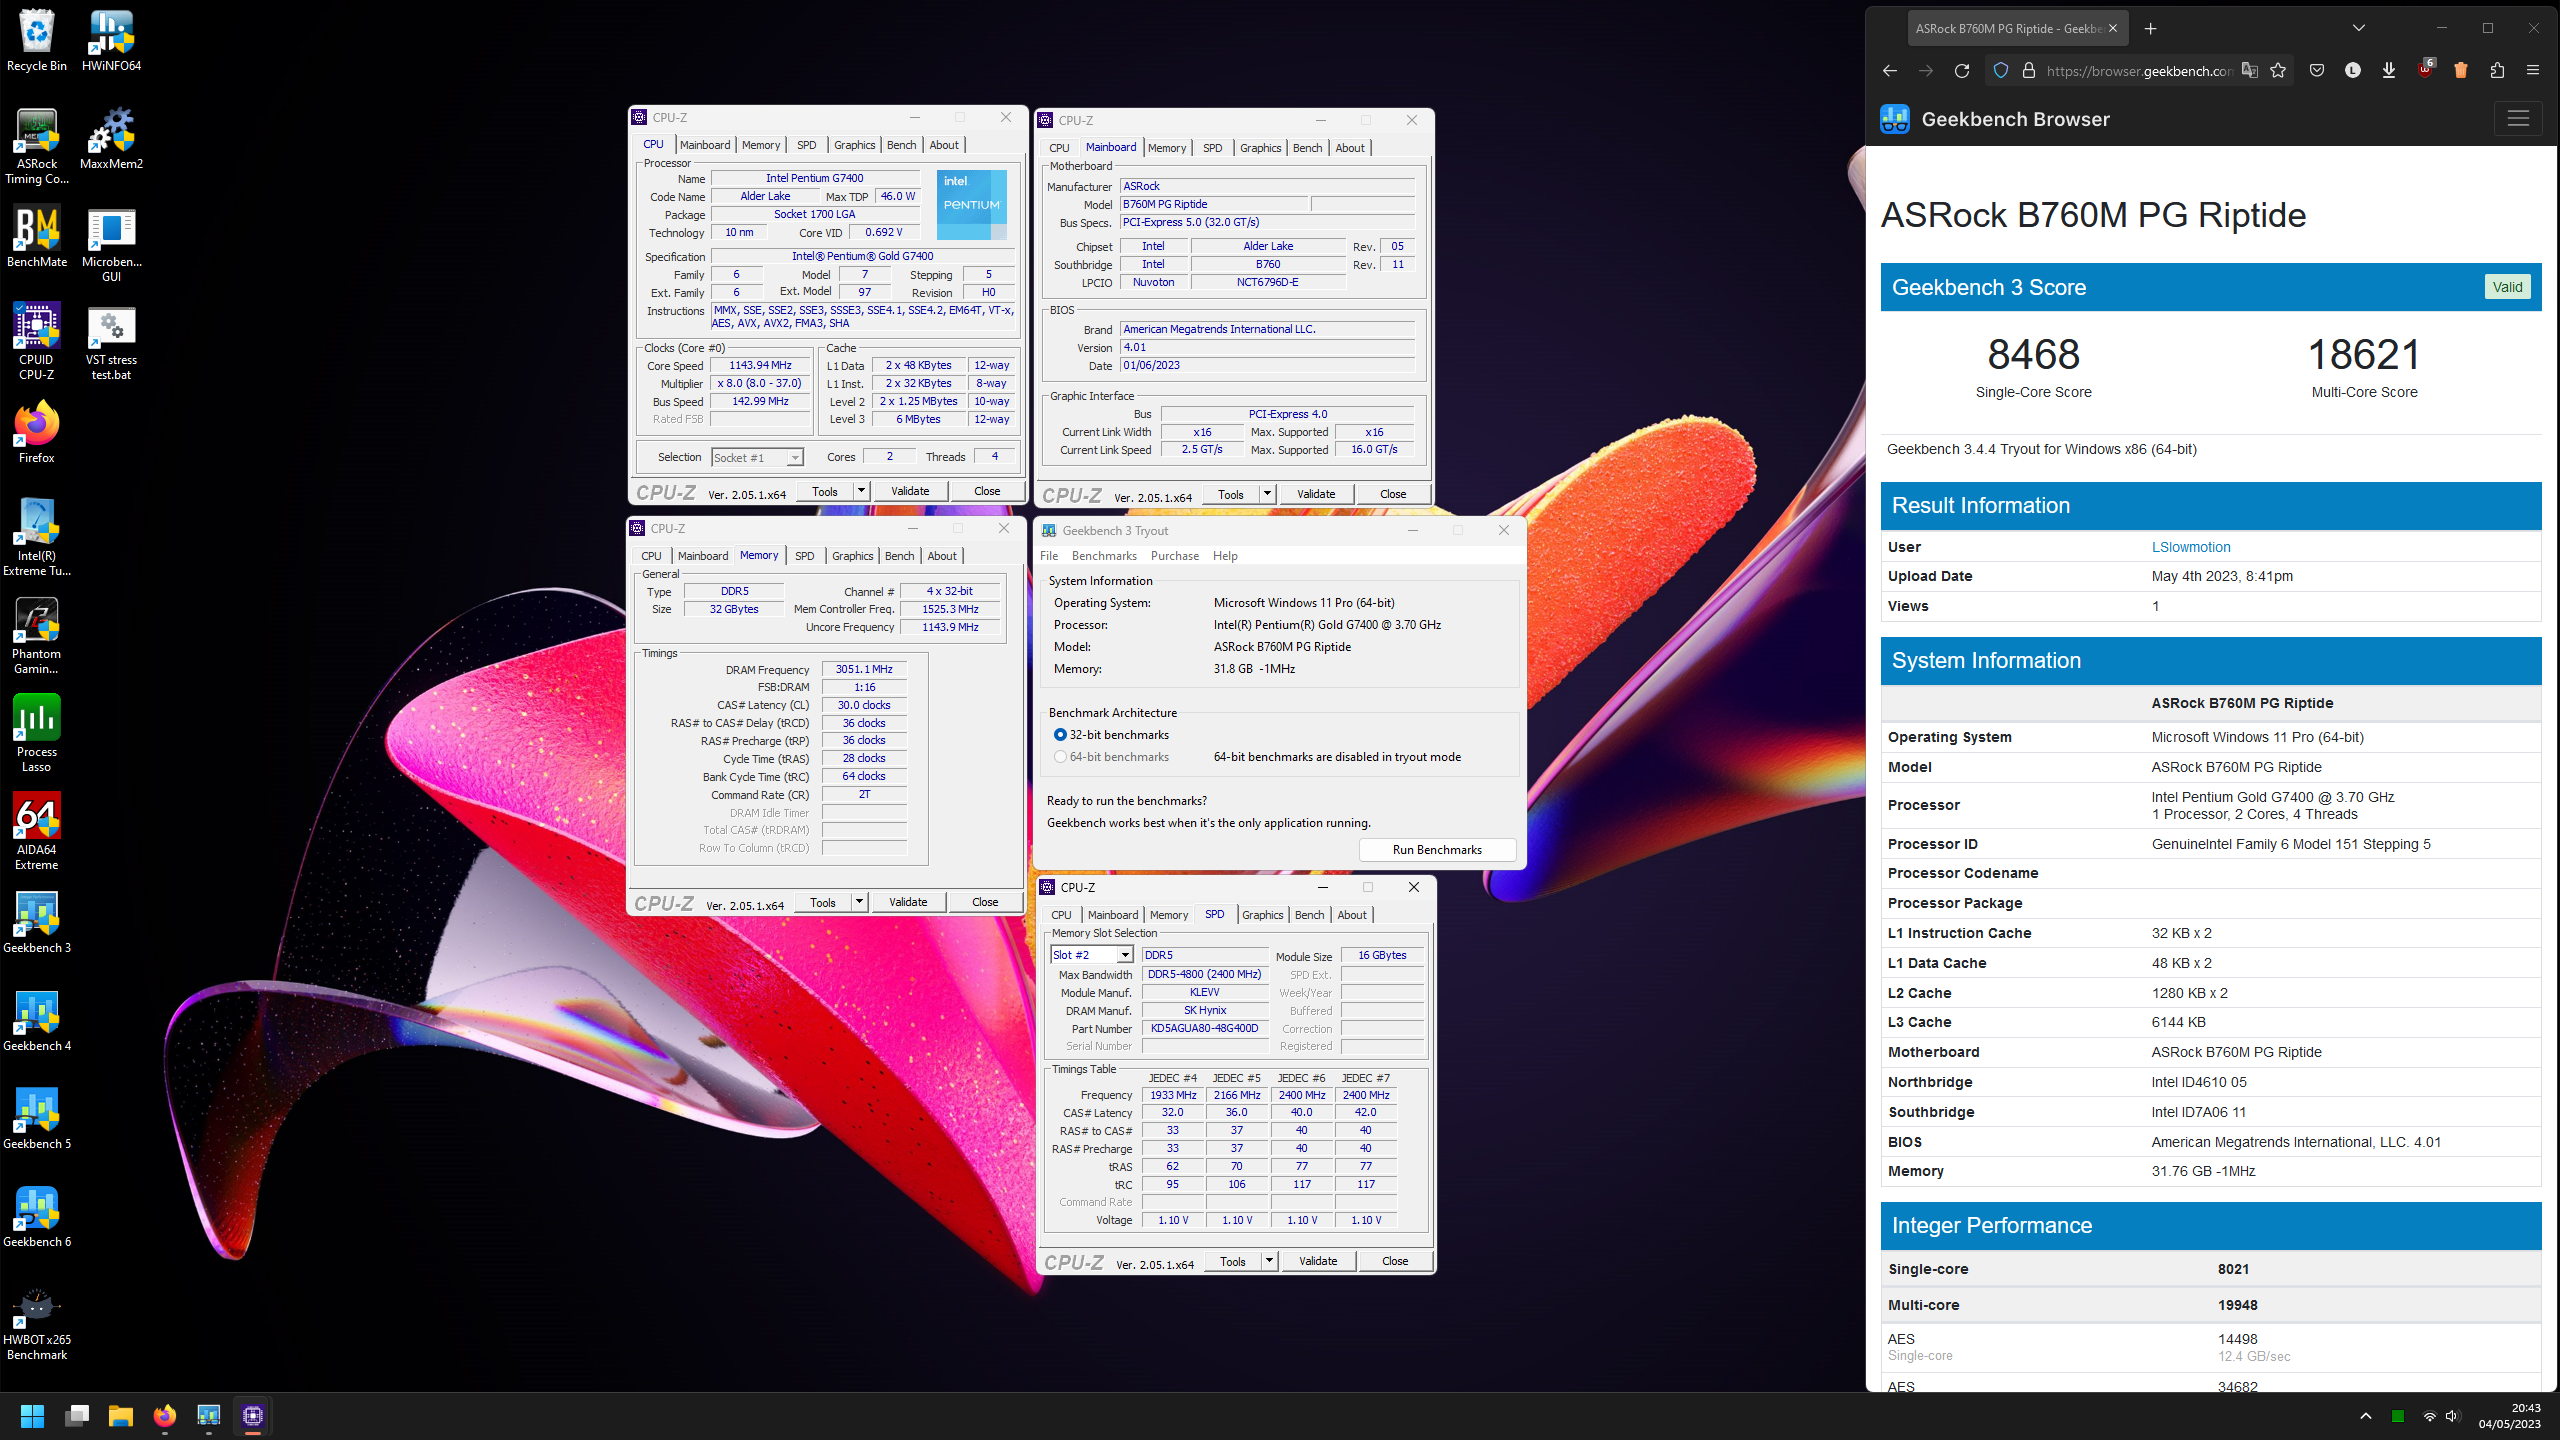The image size is (2560, 1440).
Task: Open the network Wi-Fi tray icon
Action: [x=2429, y=1416]
